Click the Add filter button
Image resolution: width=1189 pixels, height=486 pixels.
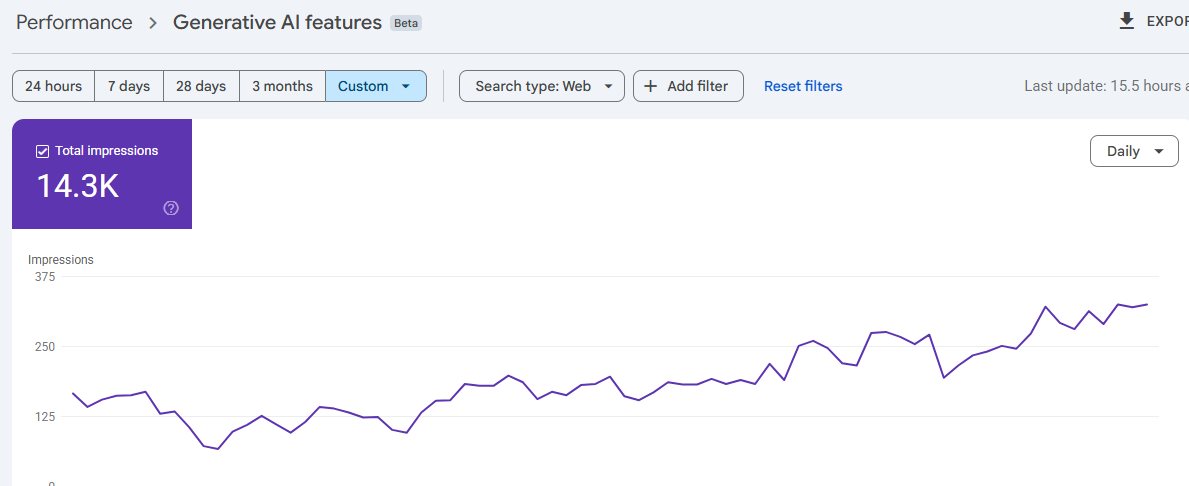click(688, 86)
